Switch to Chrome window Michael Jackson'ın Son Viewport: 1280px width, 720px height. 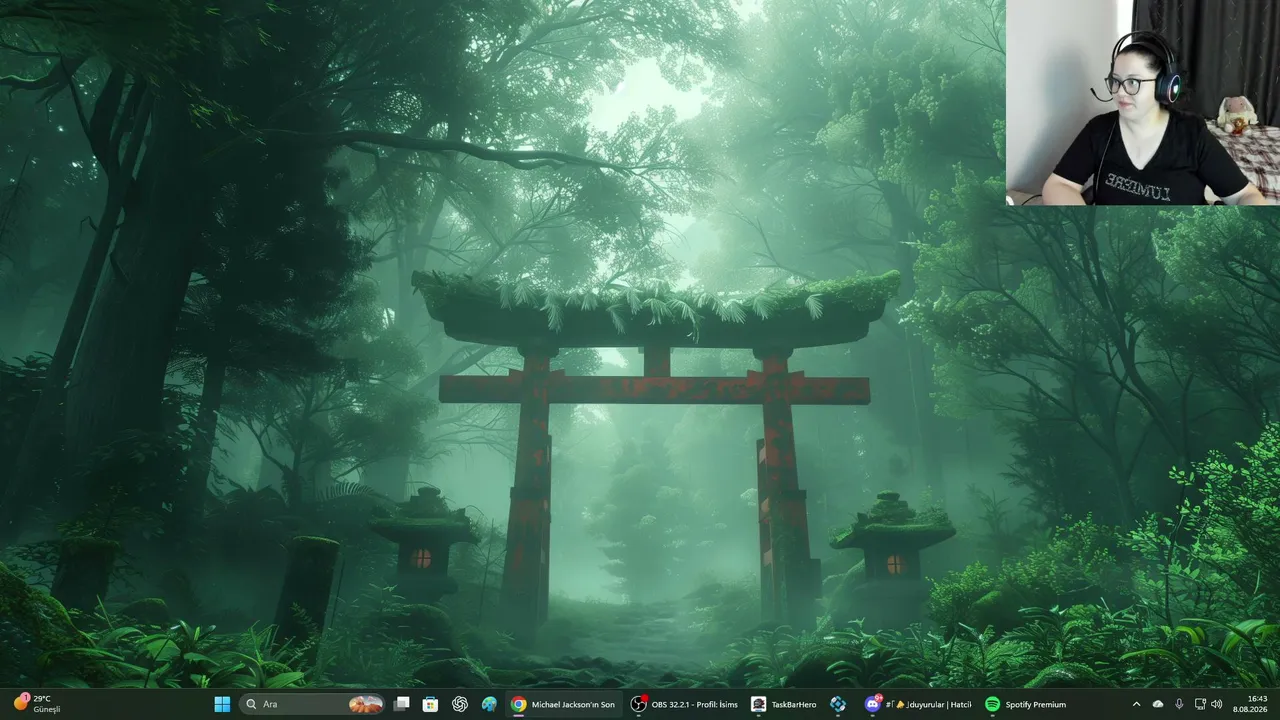pos(563,704)
